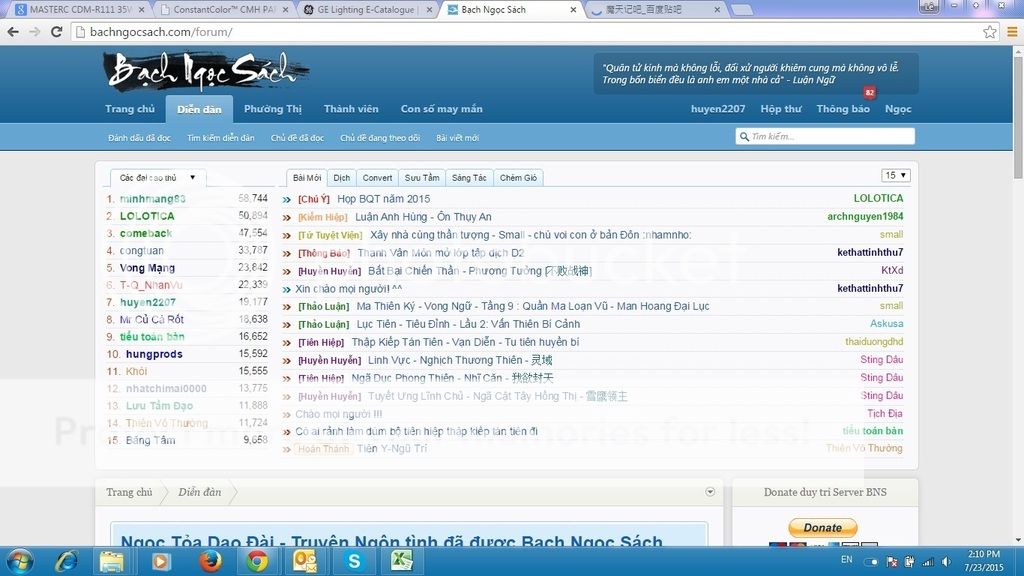The height and width of the screenshot is (576, 1024).
Task: Open thread Thập Kiếp Tán Tiên - Vạn Diễn
Action: 465,342
